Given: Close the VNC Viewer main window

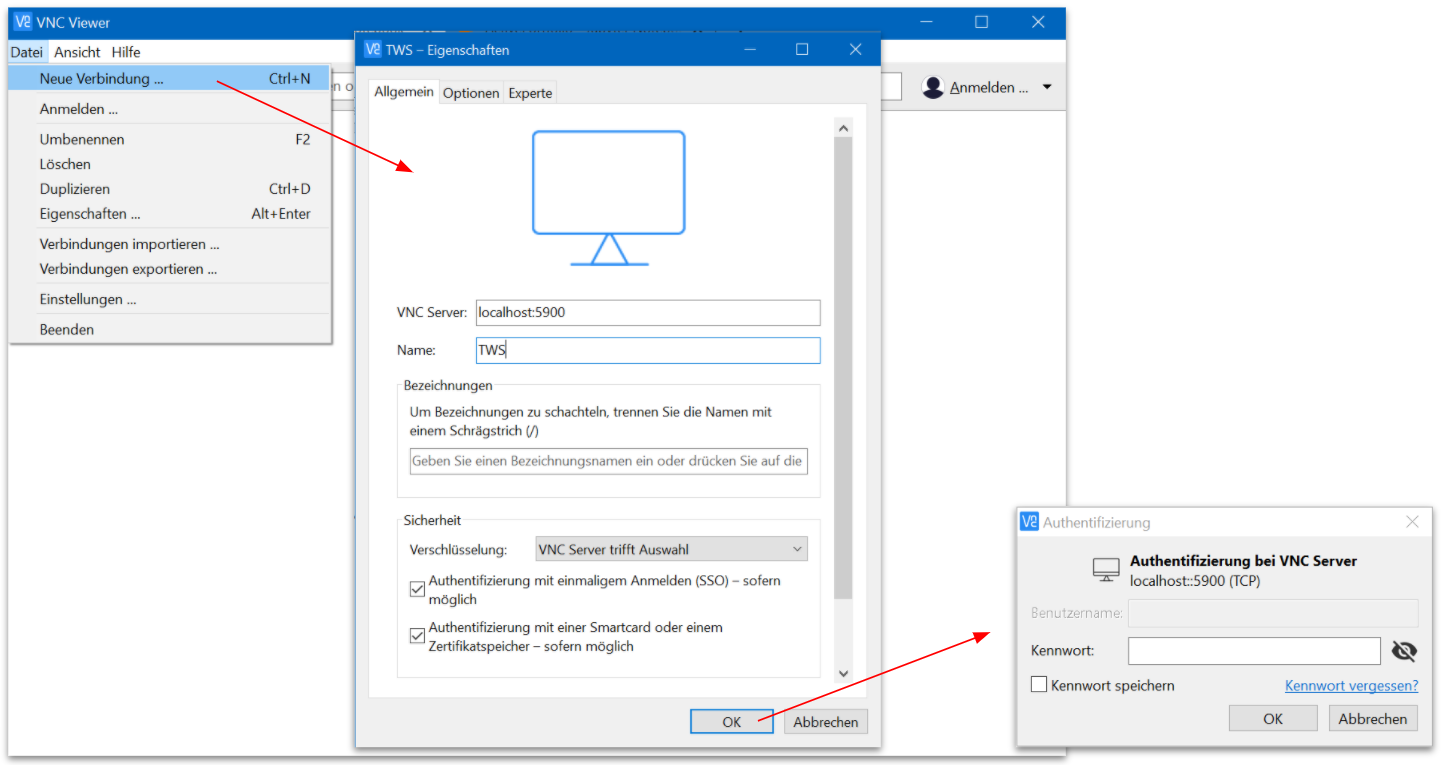Looking at the screenshot, I should click(x=1038, y=22).
